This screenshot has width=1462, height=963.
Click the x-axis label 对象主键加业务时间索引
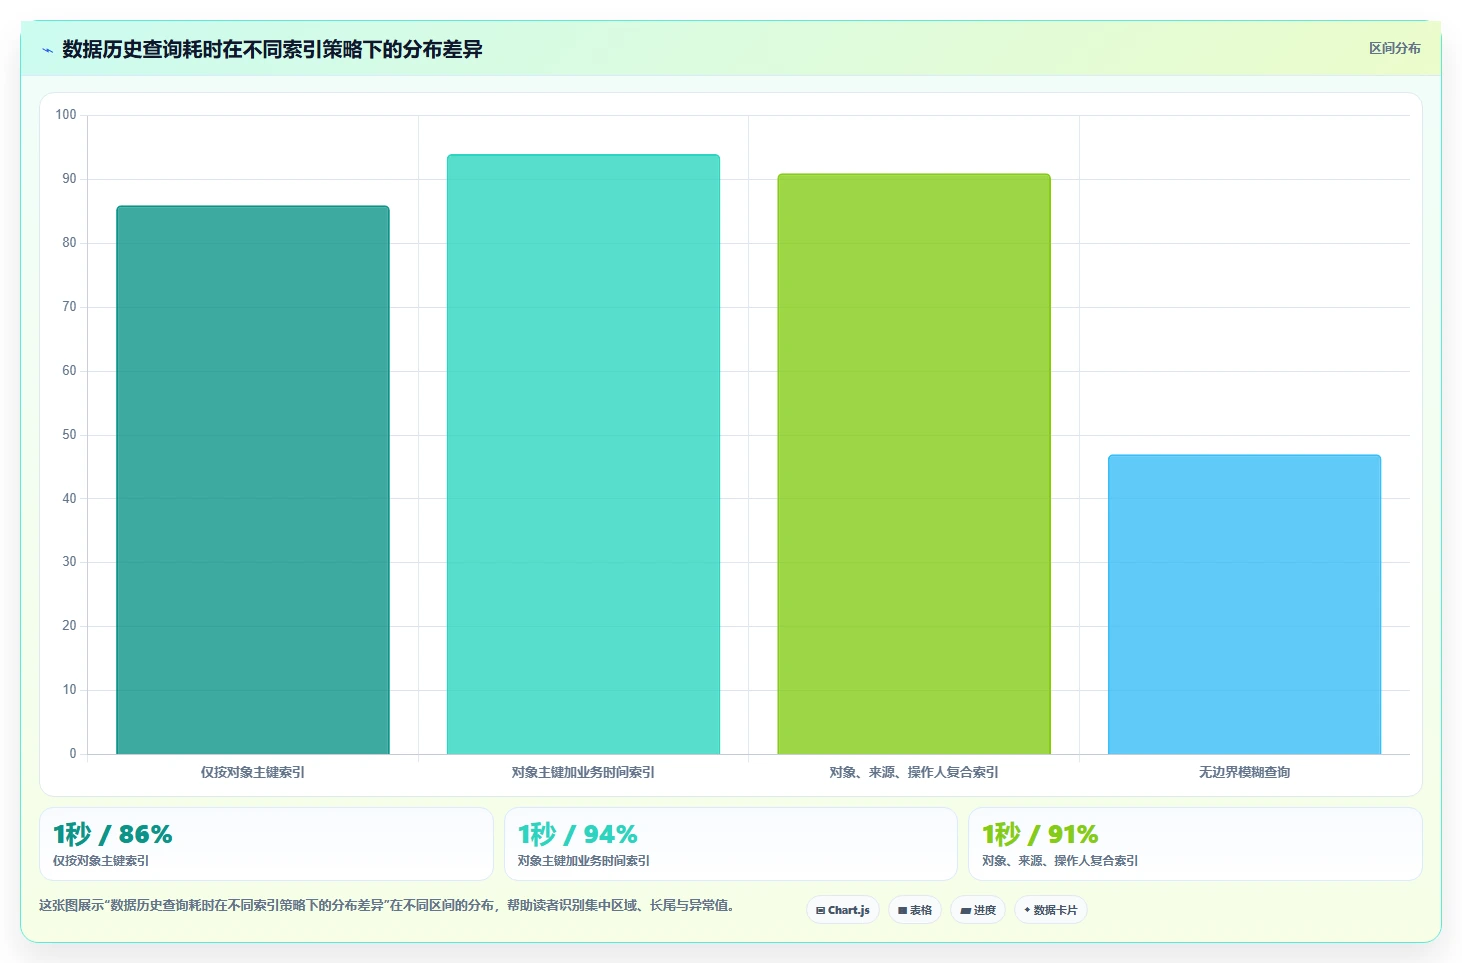click(583, 772)
